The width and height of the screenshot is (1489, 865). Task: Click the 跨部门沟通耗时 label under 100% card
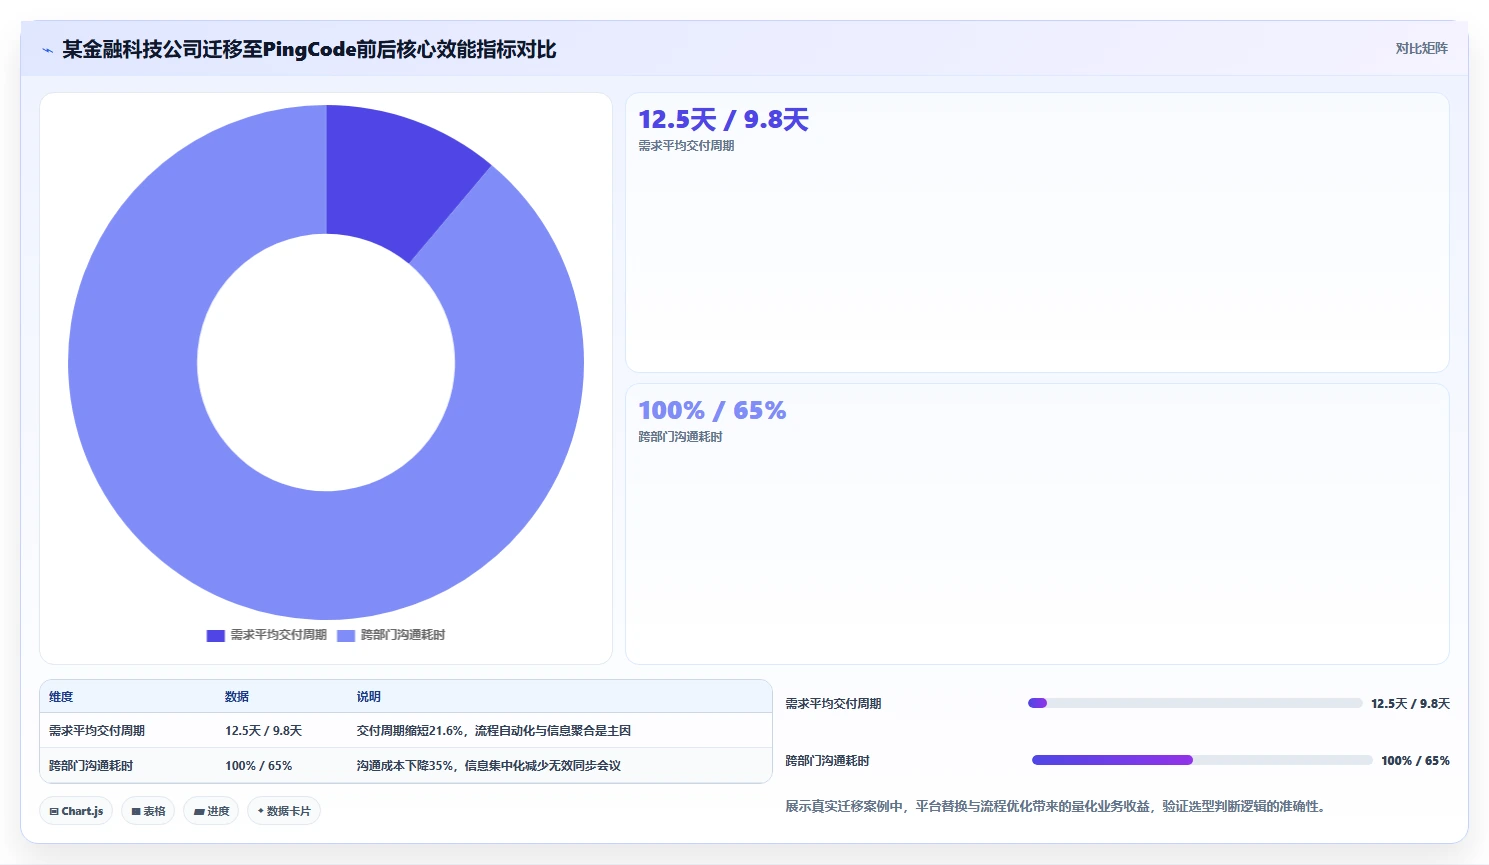pos(680,437)
